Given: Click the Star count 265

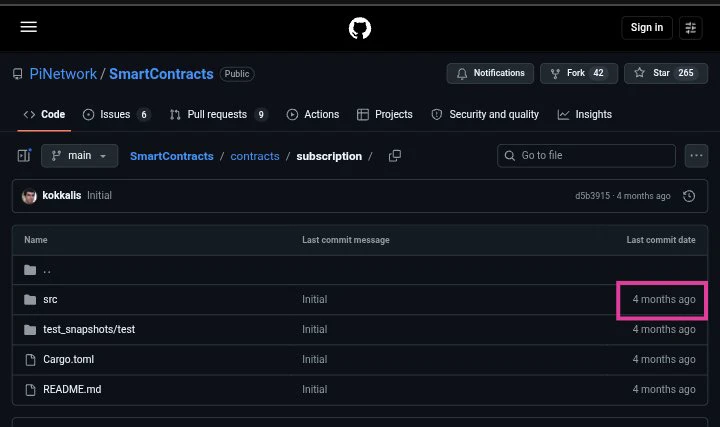Looking at the screenshot, I should (686, 73).
